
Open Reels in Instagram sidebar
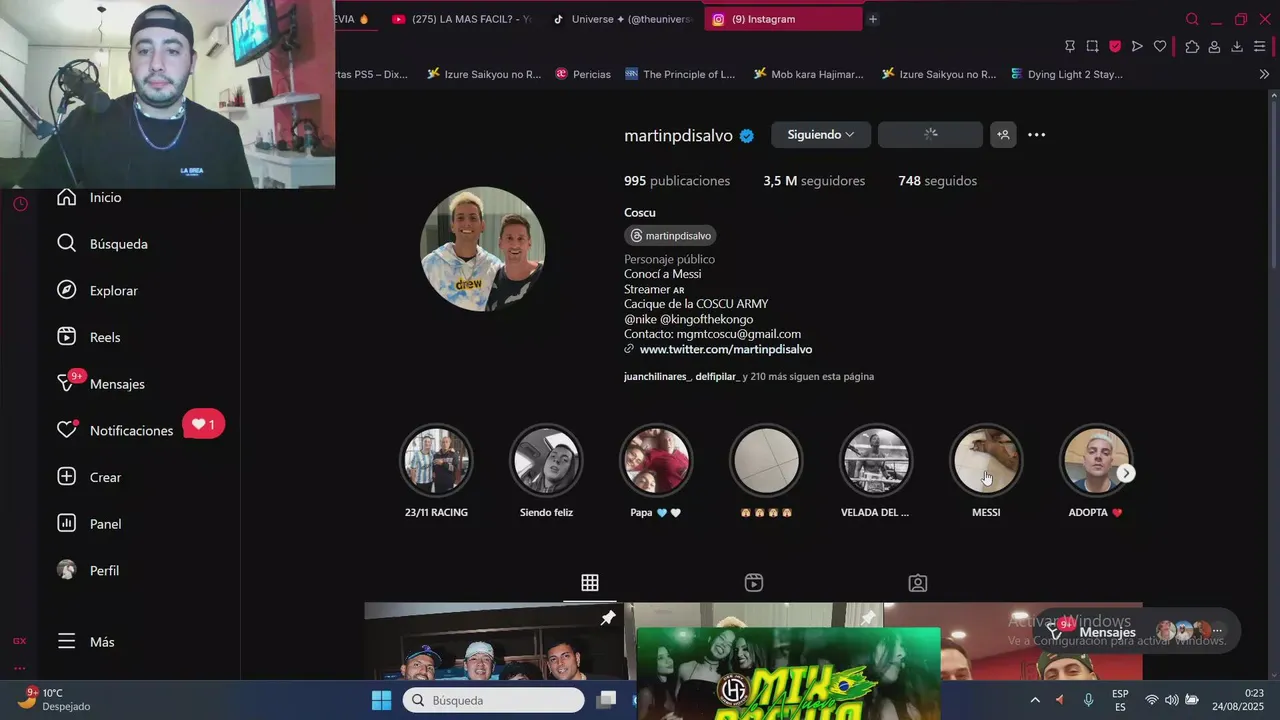88,337
